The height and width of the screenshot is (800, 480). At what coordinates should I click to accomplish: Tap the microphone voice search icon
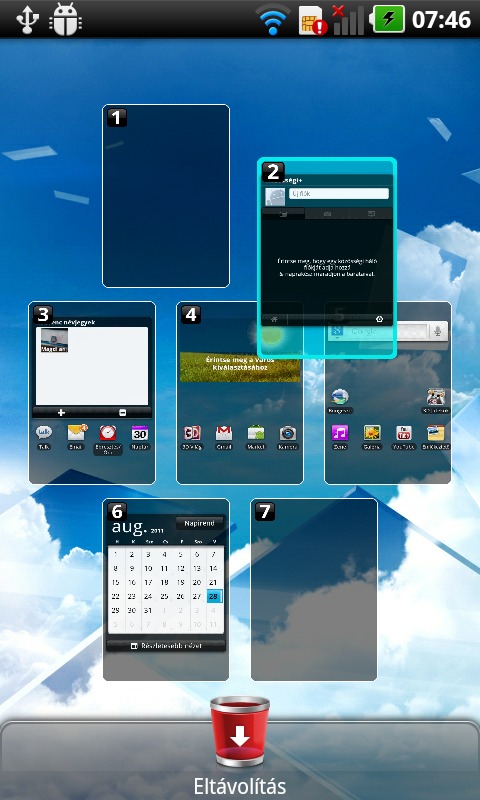click(x=437, y=331)
